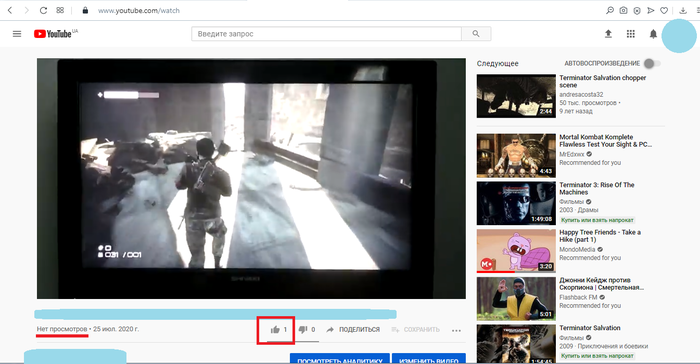The image size is (700, 364).
Task: Click the channel name Flashback FM
Action: 579,297
